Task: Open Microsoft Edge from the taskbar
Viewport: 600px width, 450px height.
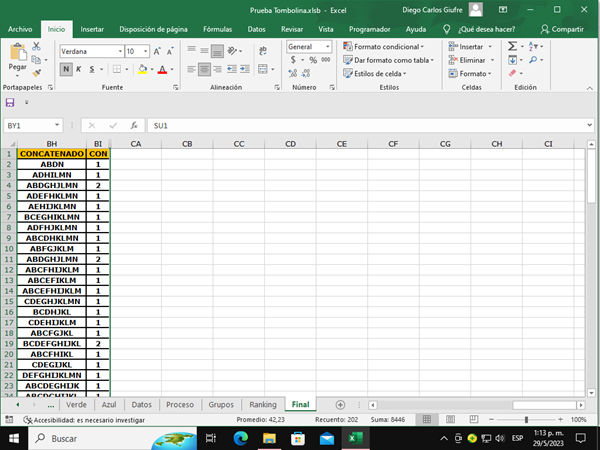Action: pyautogui.click(x=242, y=438)
